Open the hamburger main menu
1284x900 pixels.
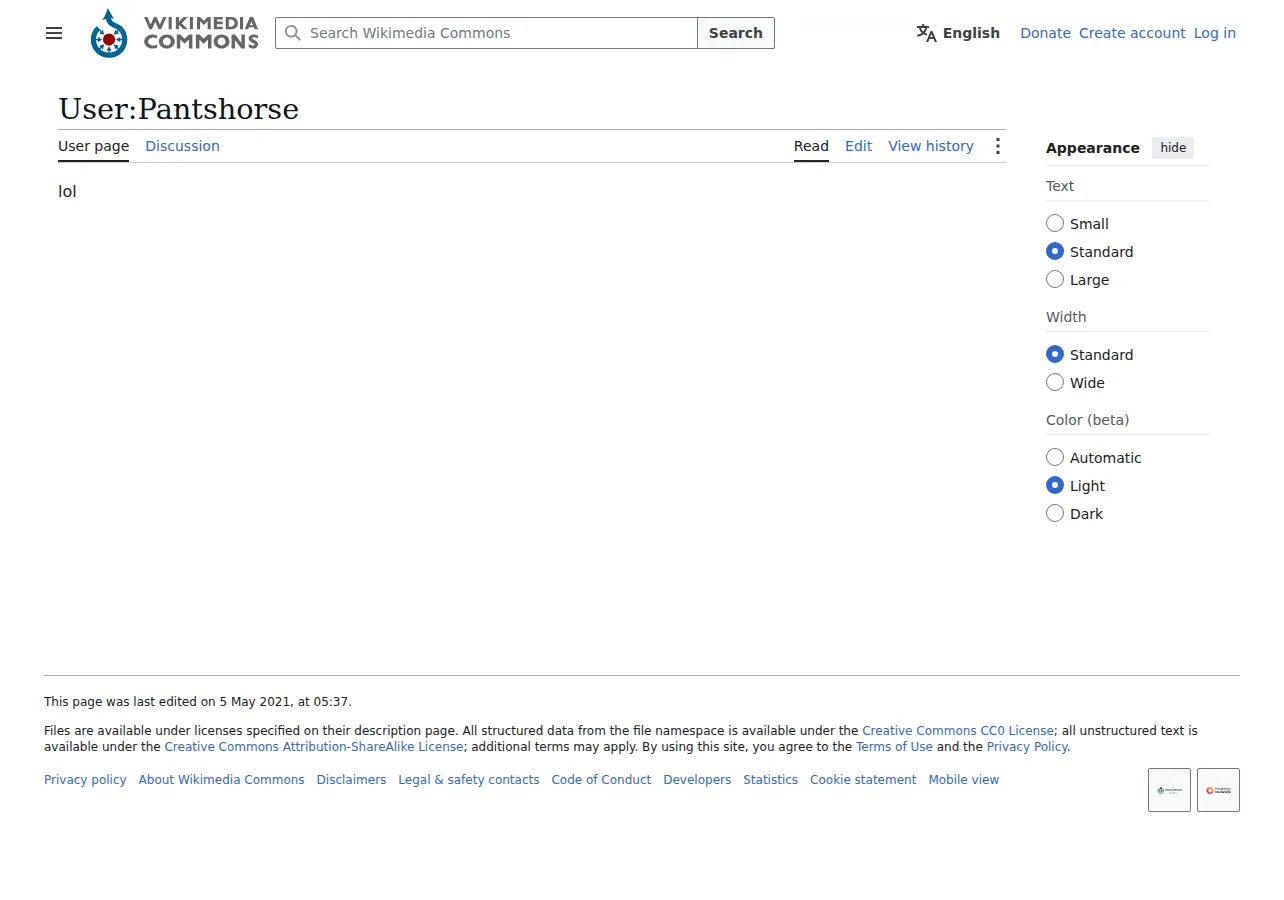pos(54,33)
